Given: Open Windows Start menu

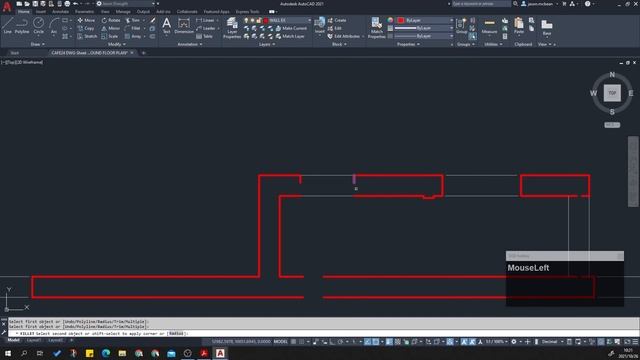Looking at the screenshot, I should click(8, 353).
